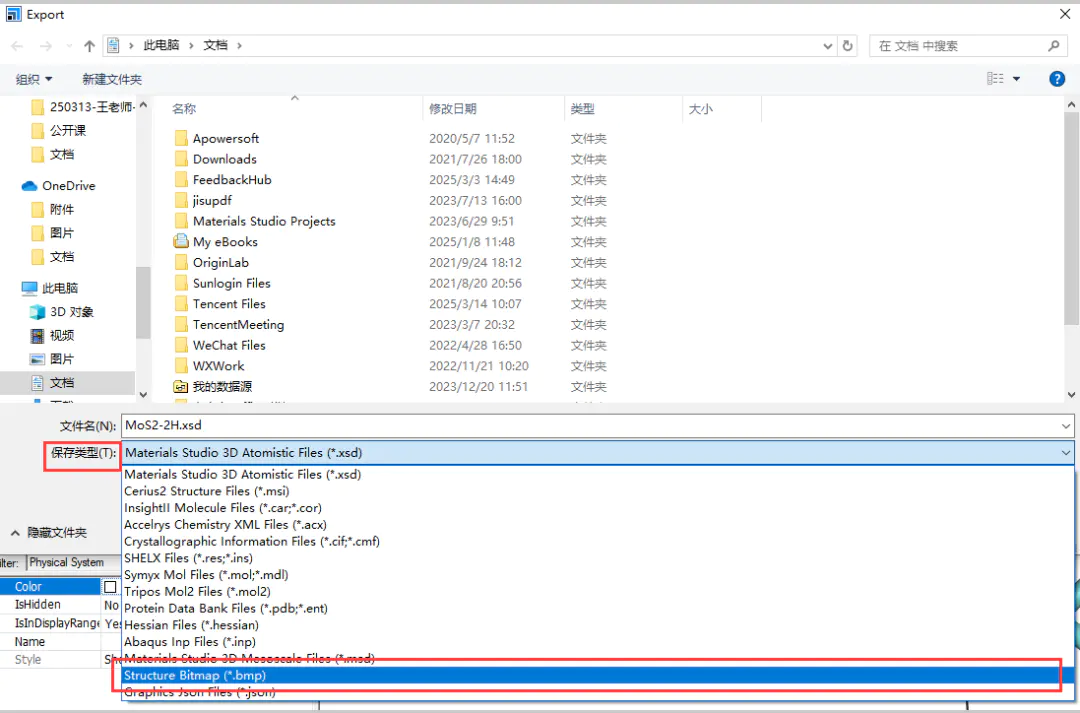Screen dimensions: 1080x713
Task: Click the search magnifier icon
Action: click(x=1054, y=46)
